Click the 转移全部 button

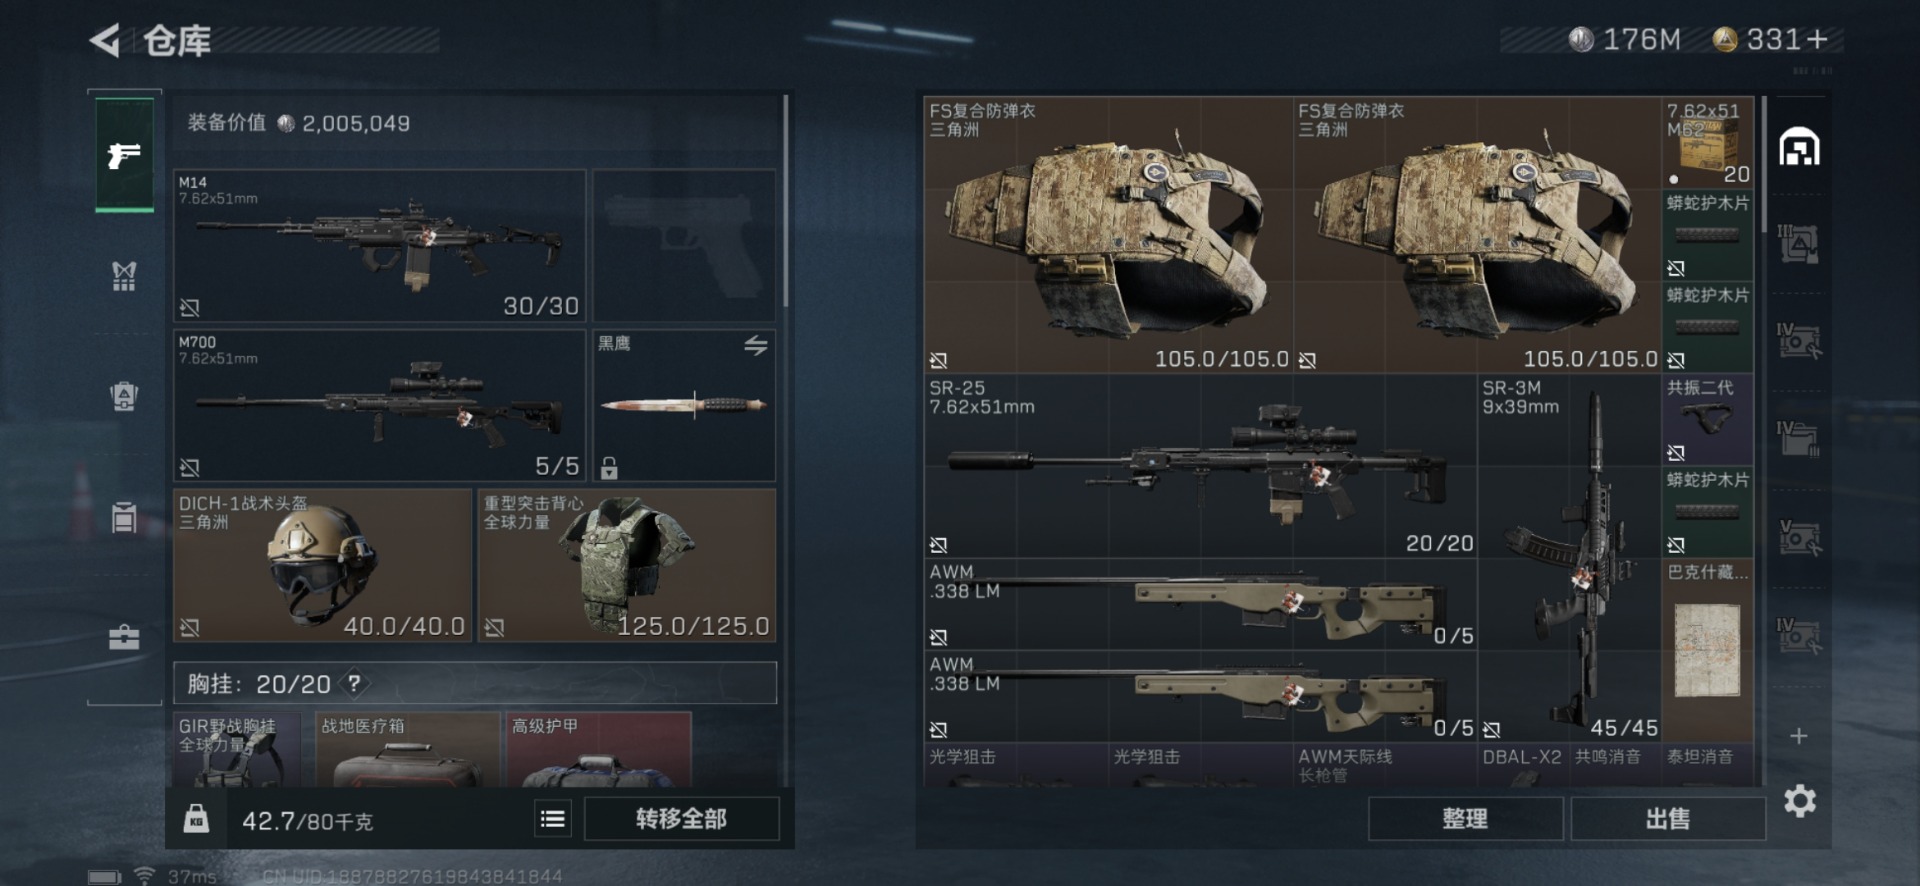(681, 819)
